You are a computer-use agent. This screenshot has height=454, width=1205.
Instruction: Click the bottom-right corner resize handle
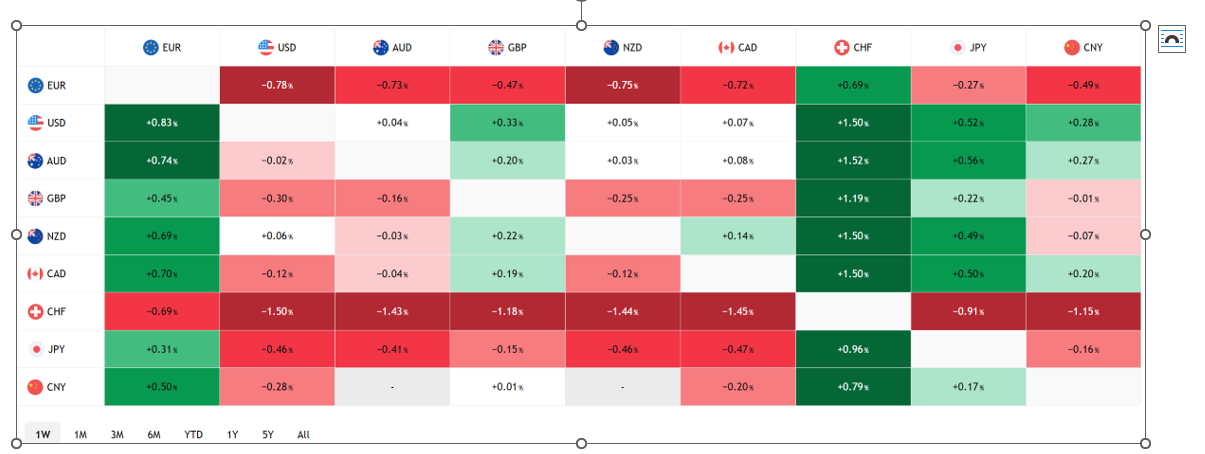(x=1146, y=443)
